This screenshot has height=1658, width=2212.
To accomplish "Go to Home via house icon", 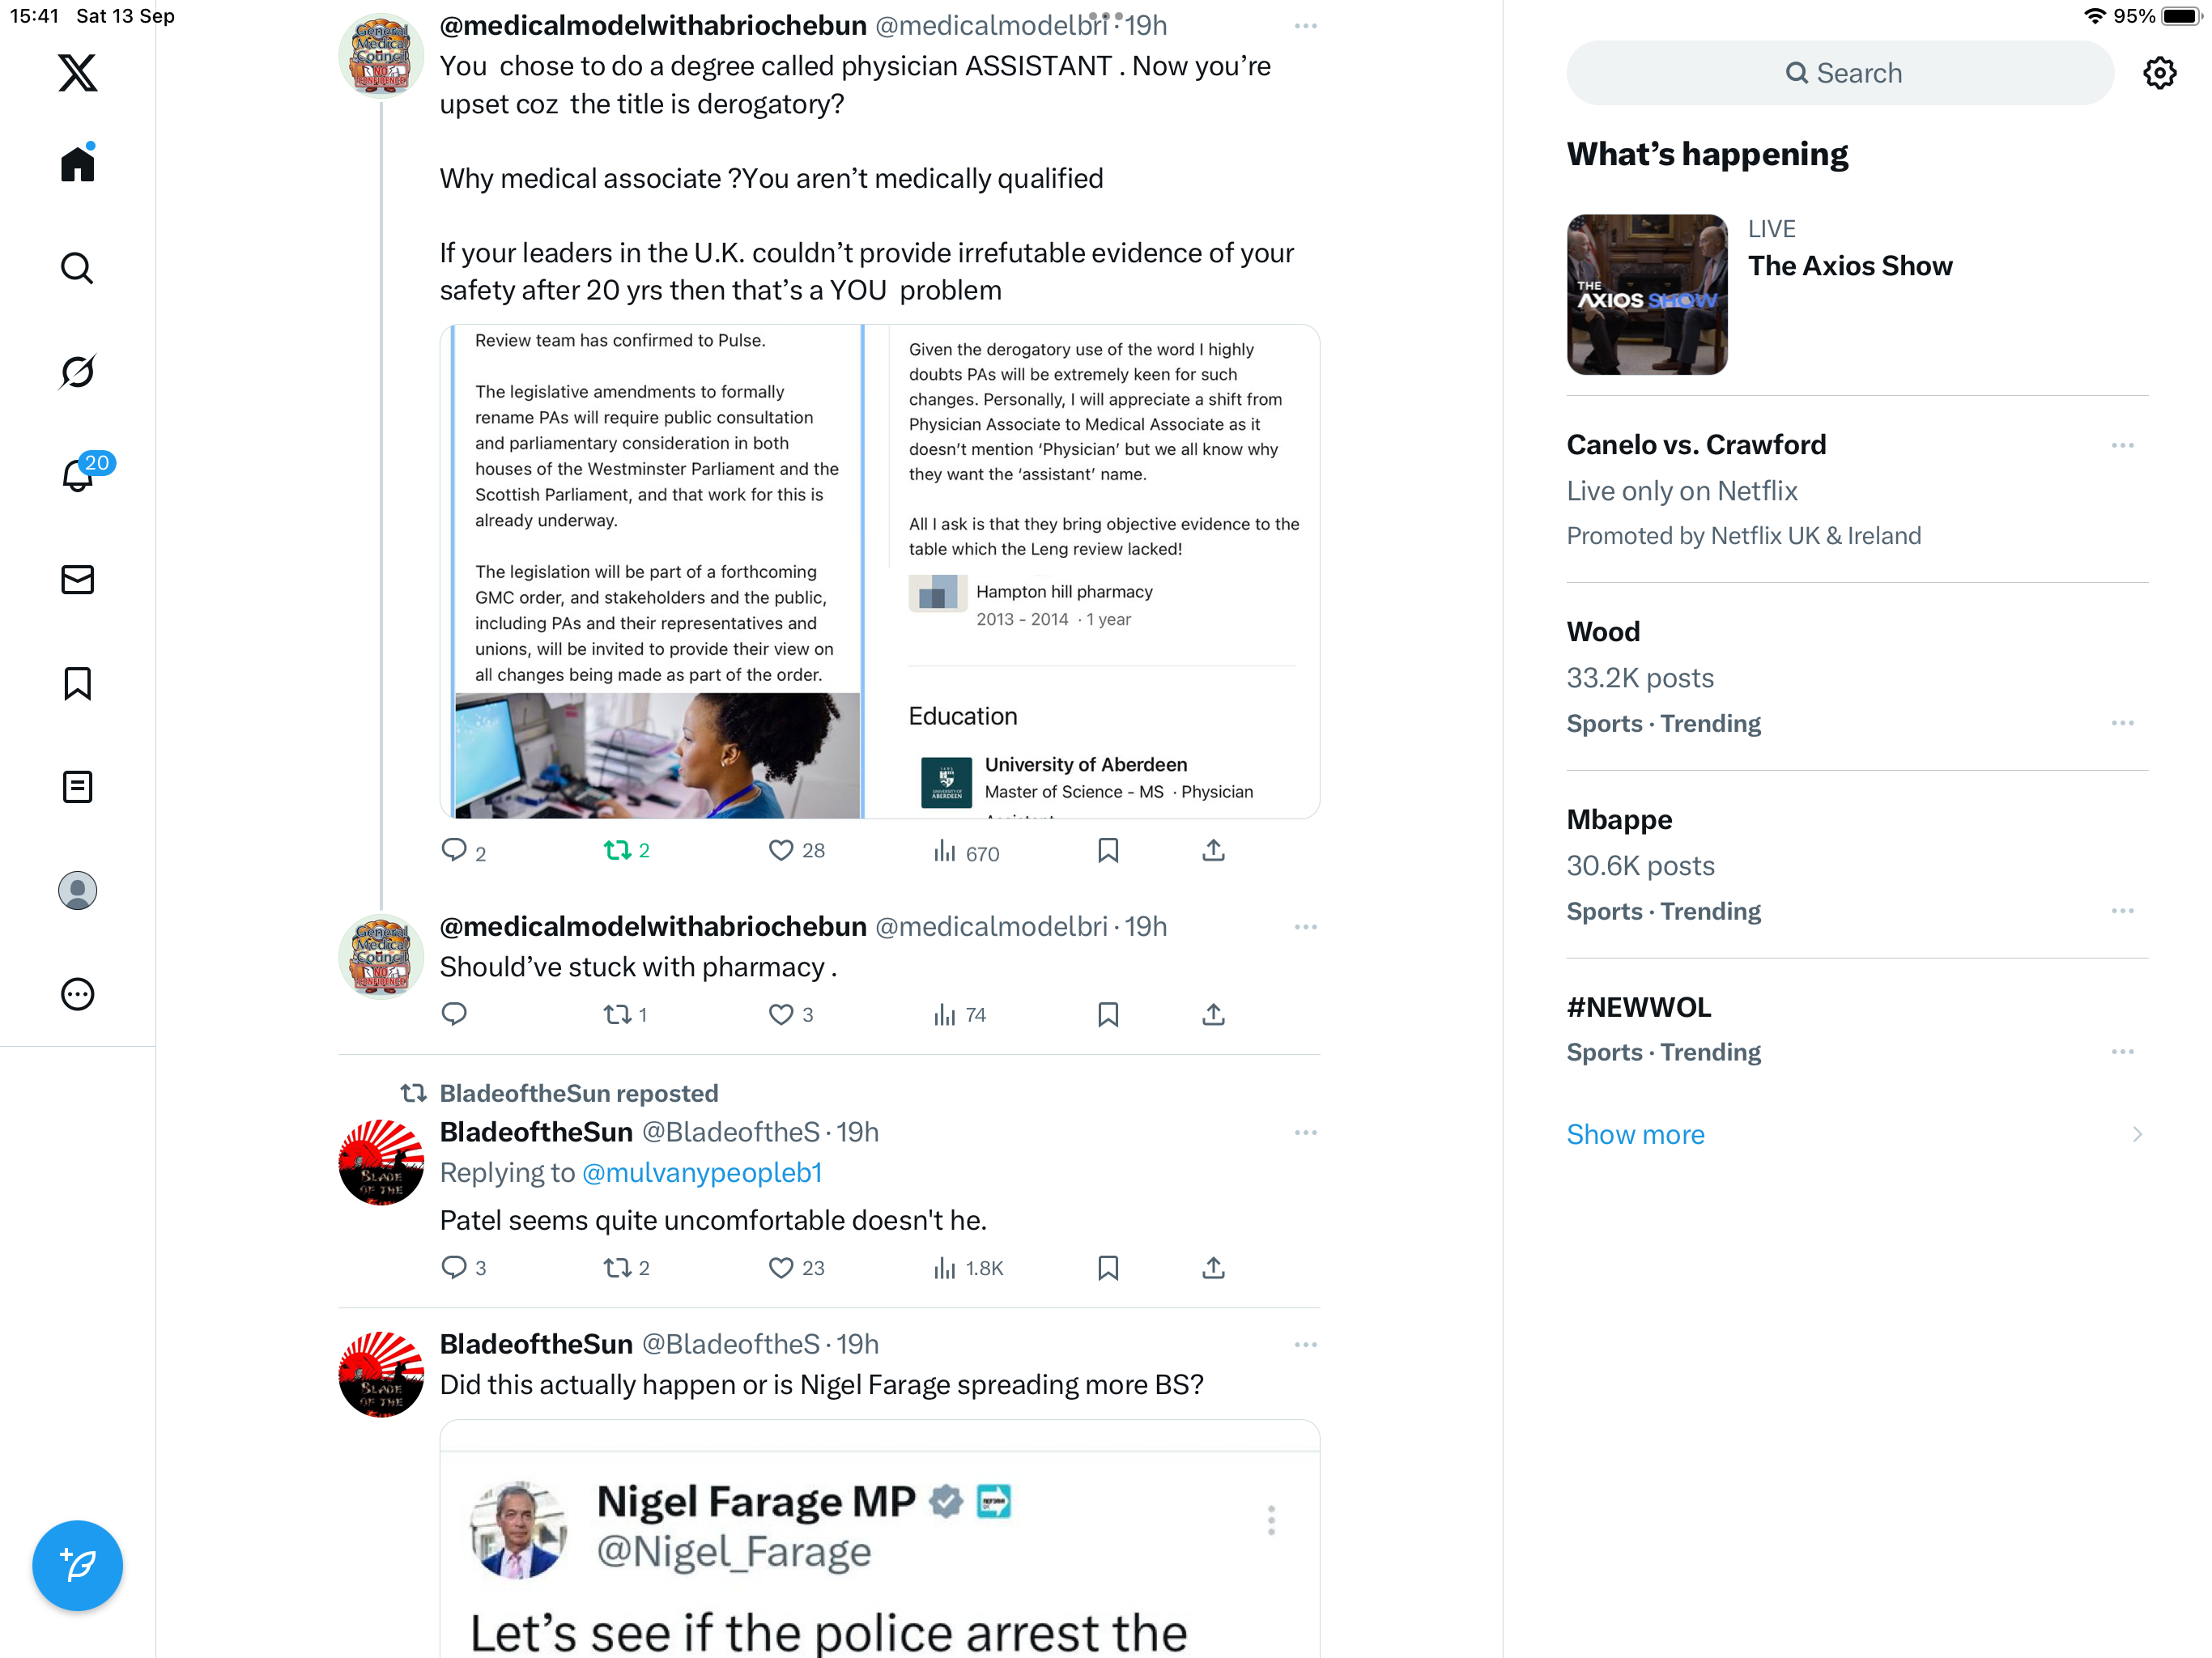I will [77, 164].
